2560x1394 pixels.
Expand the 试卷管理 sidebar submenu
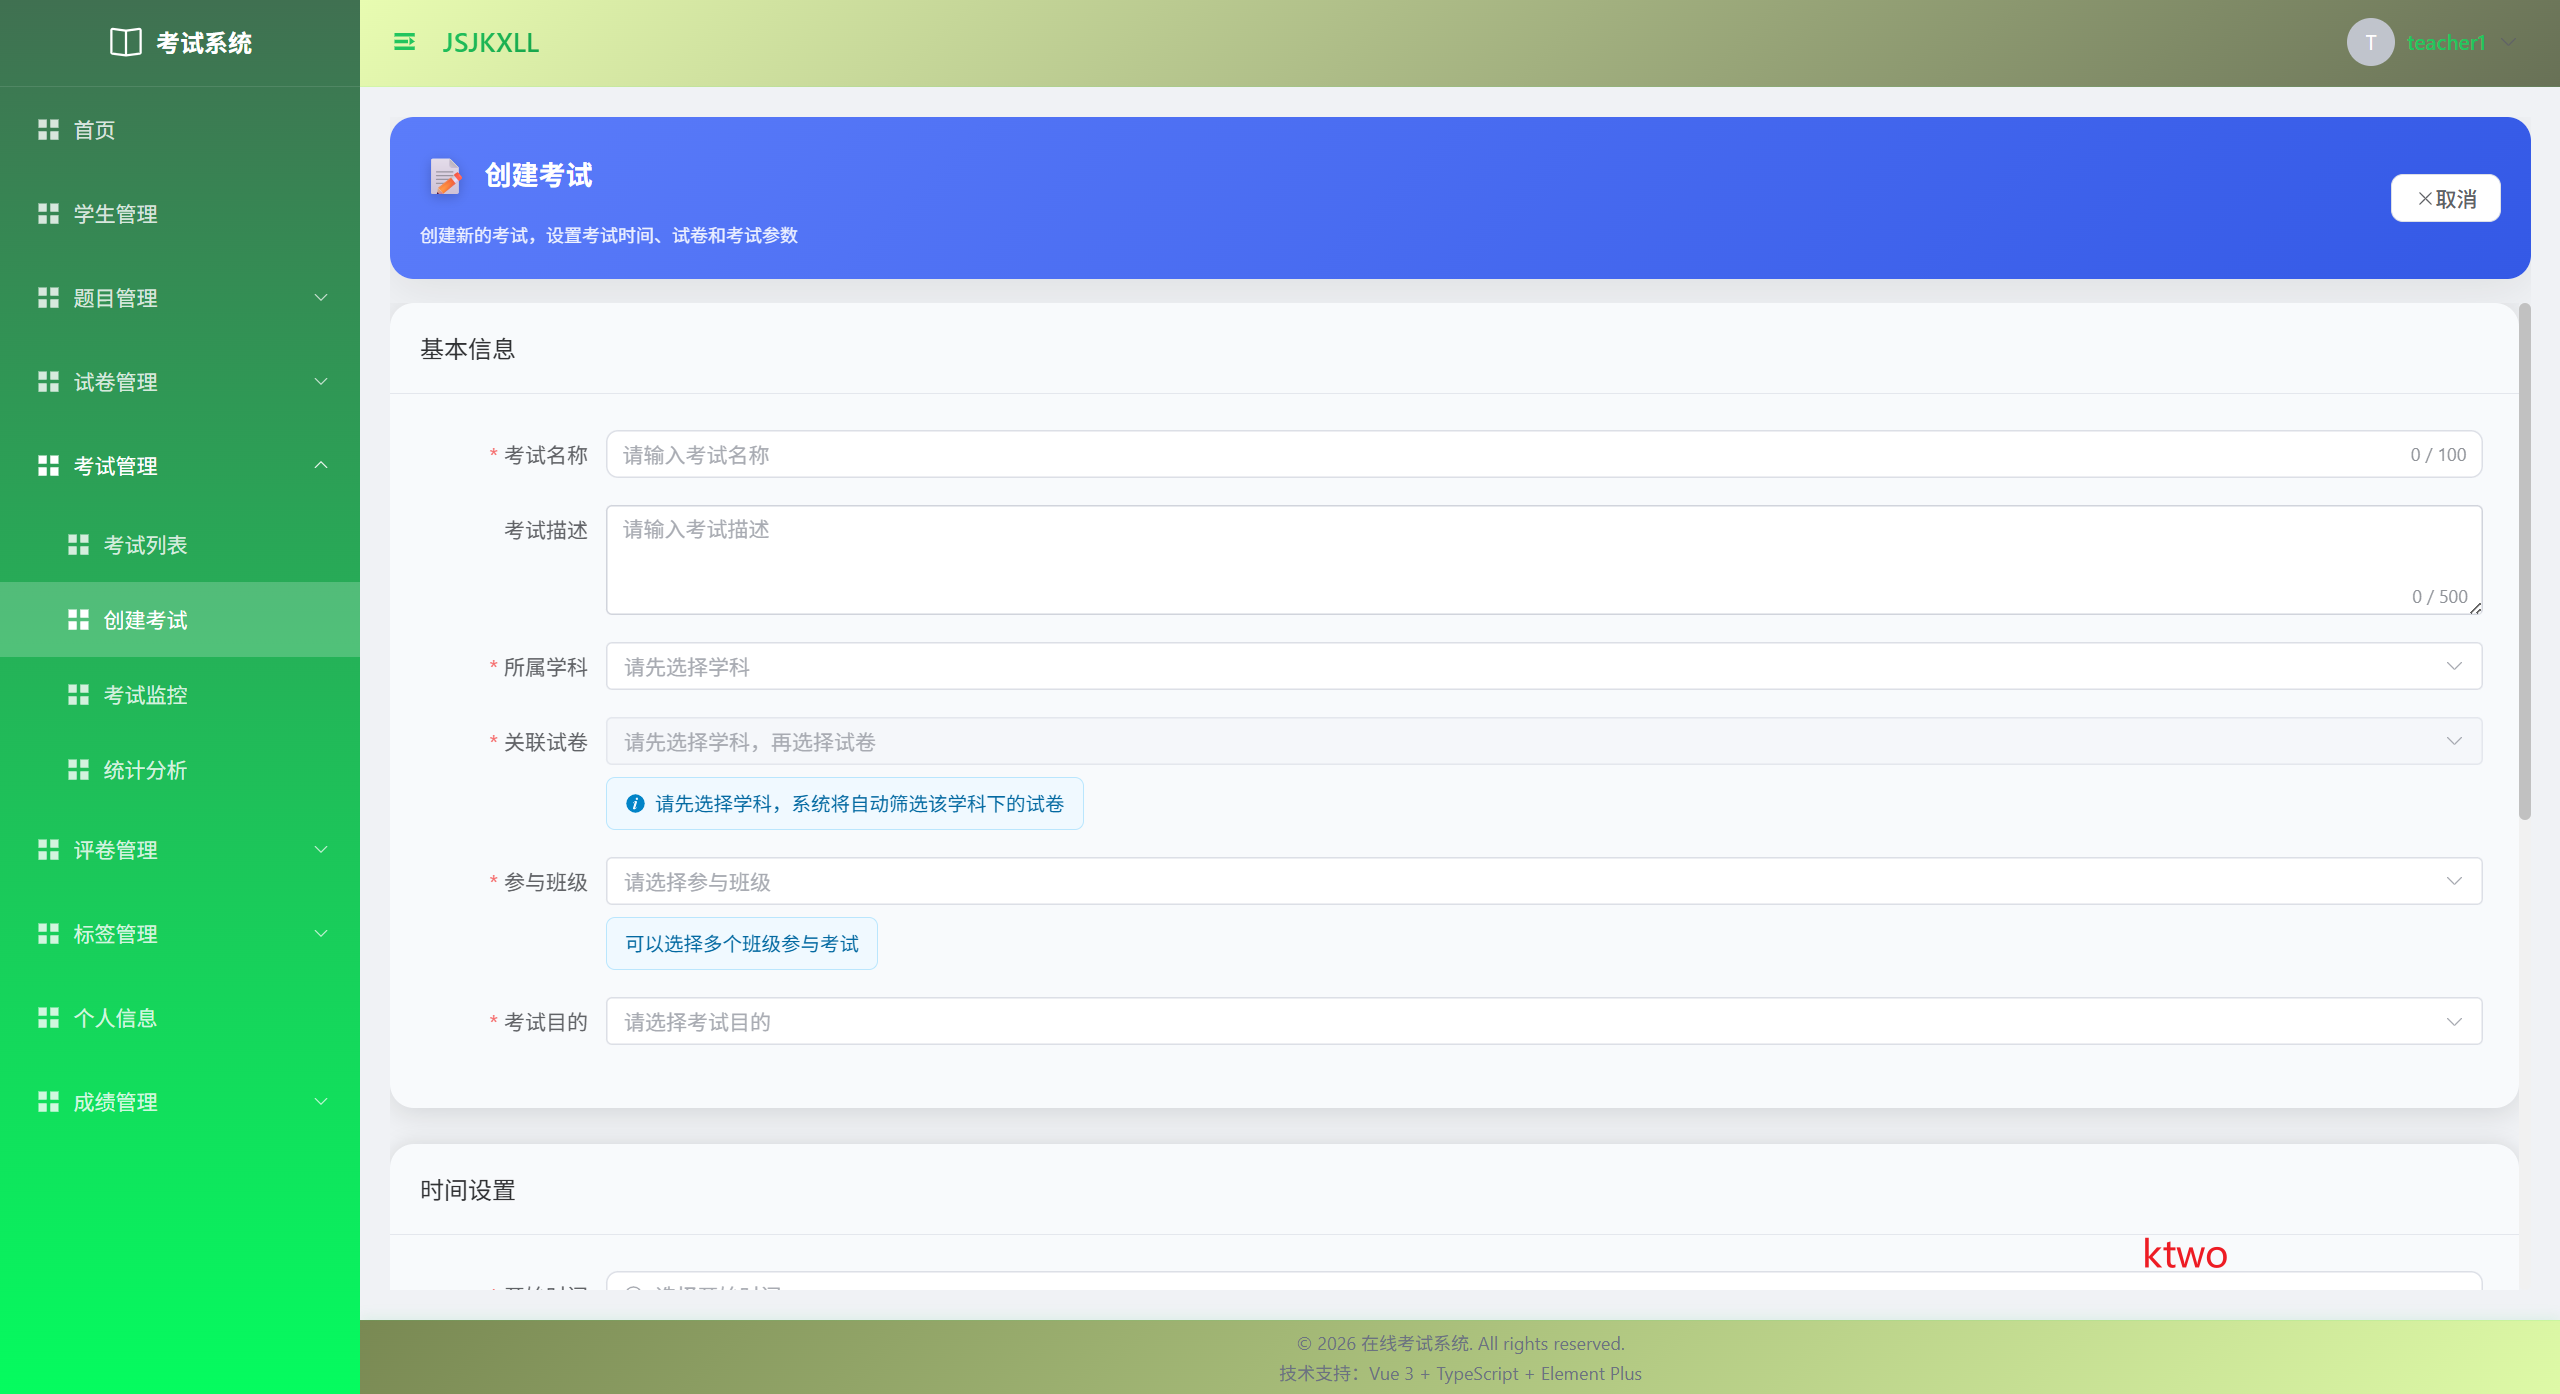tap(180, 382)
